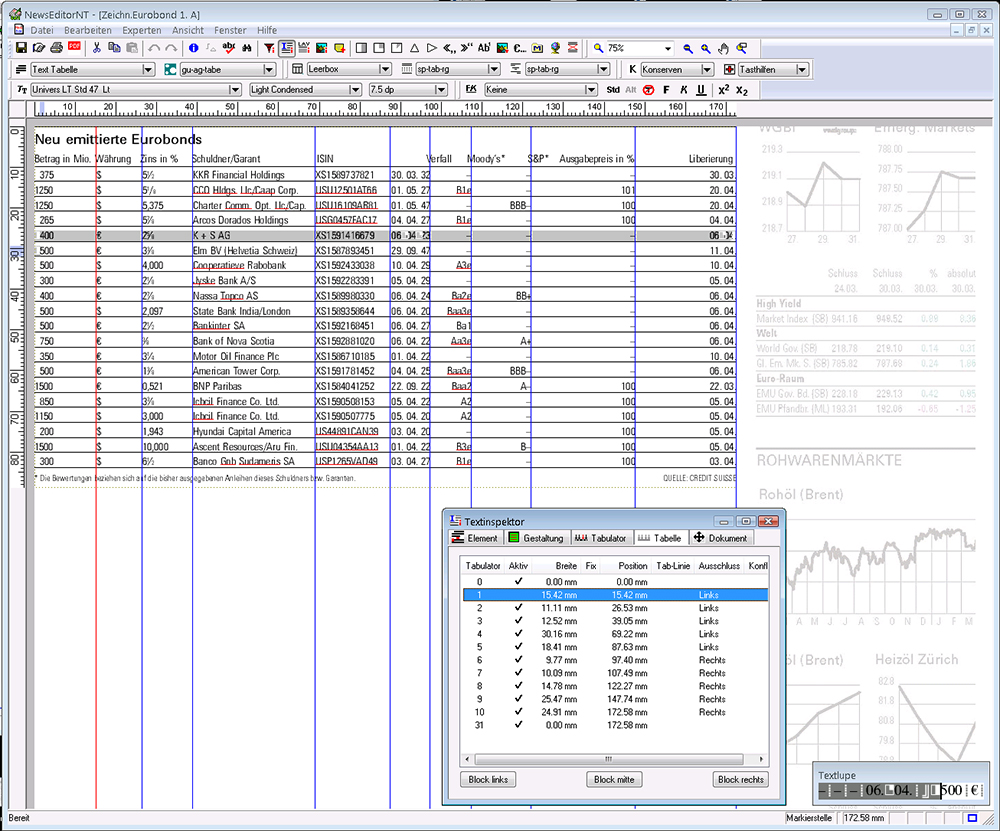Open the Bearbeiten menu
This screenshot has width=1000, height=831.
88,30
